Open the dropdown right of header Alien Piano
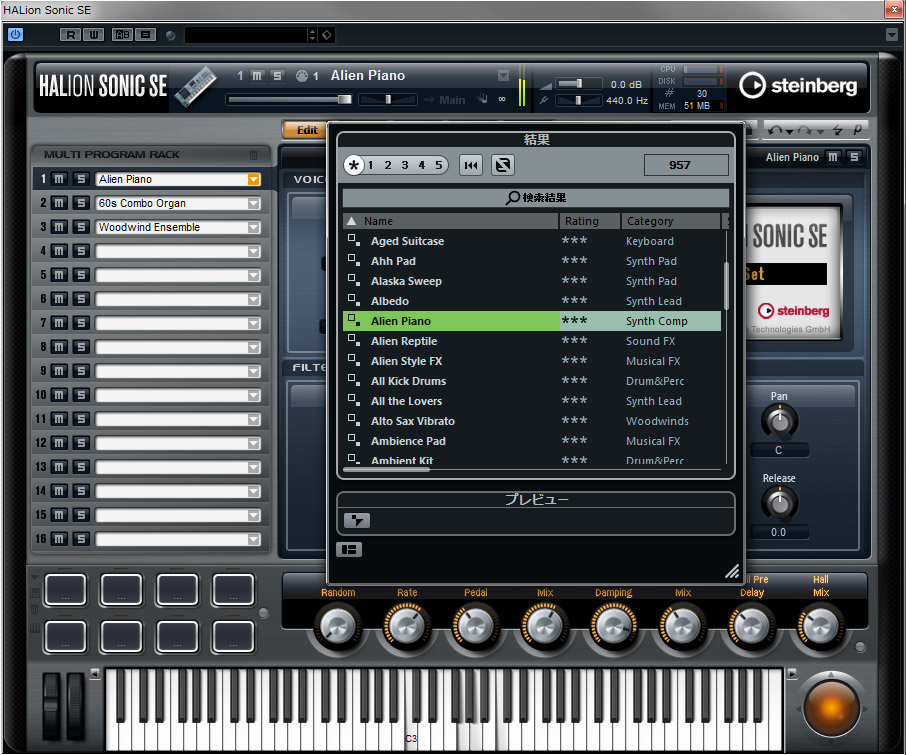The width and height of the screenshot is (906, 755). click(503, 76)
